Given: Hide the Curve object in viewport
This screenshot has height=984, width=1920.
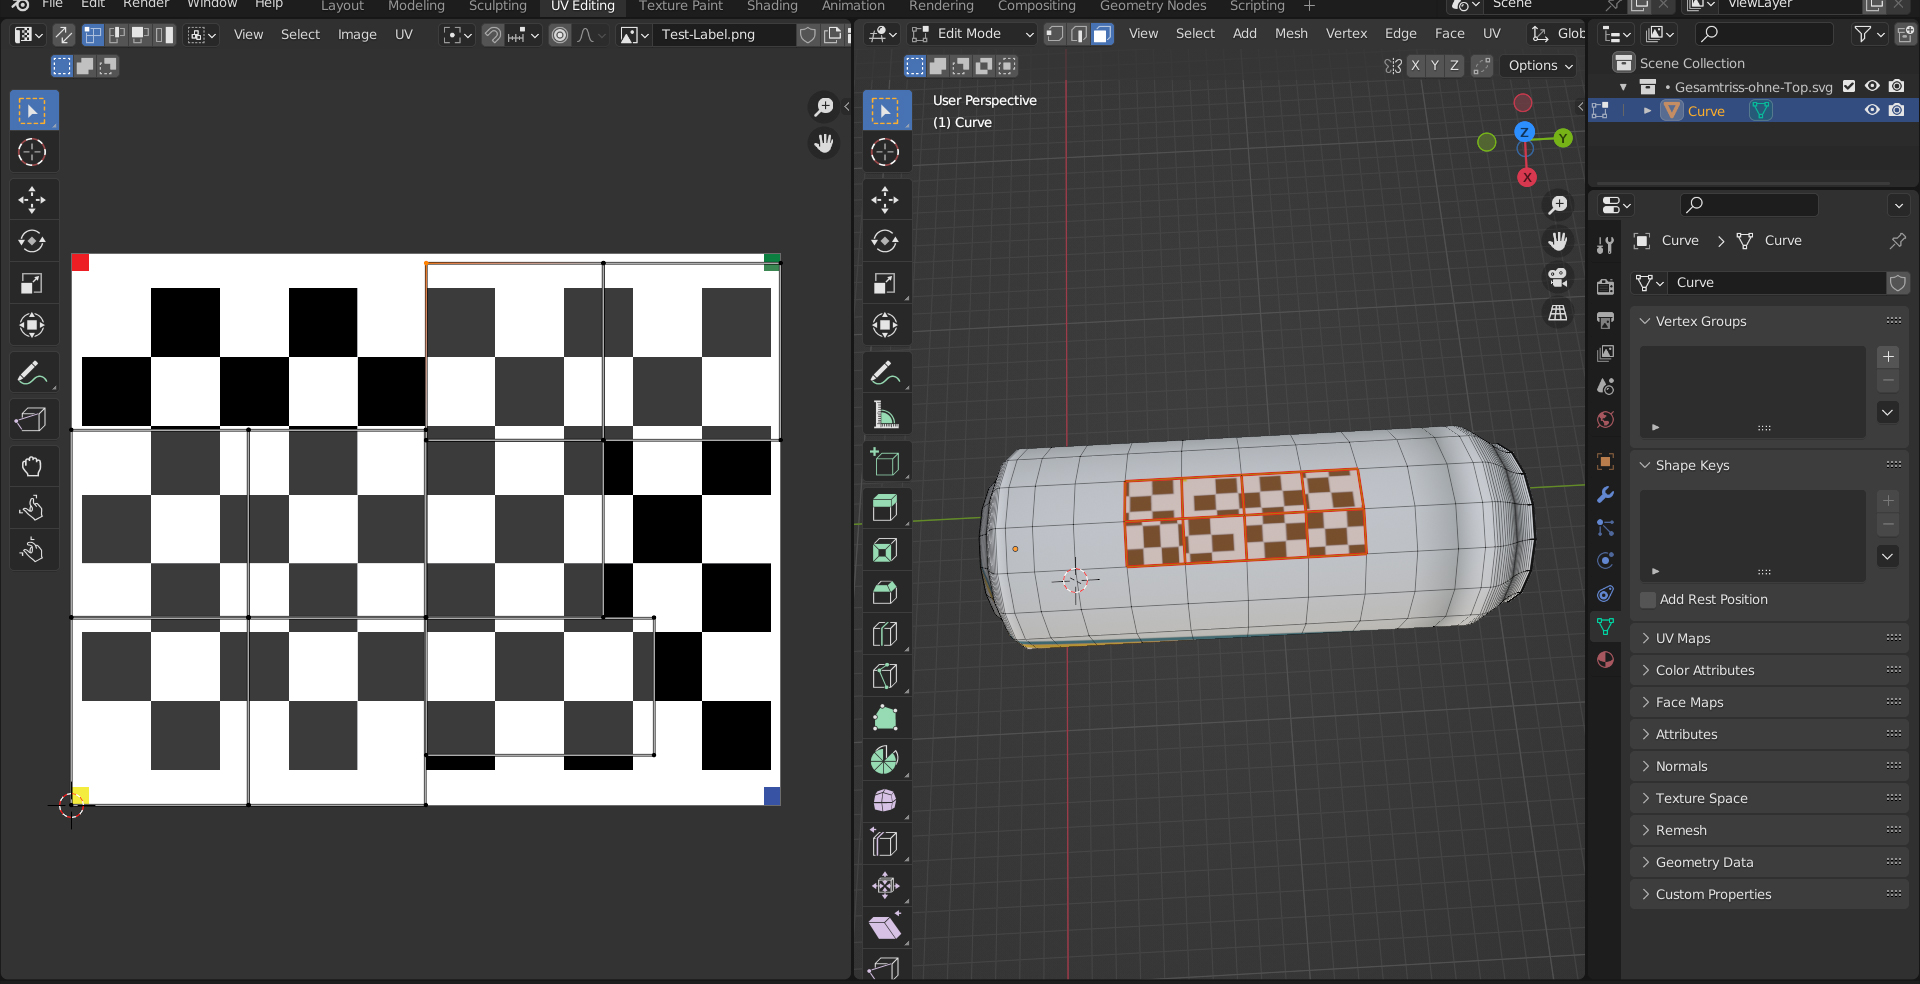Looking at the screenshot, I should pyautogui.click(x=1872, y=111).
